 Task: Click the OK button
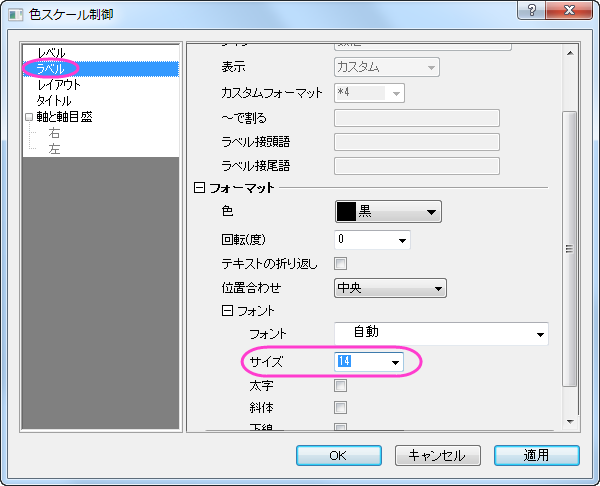339,455
